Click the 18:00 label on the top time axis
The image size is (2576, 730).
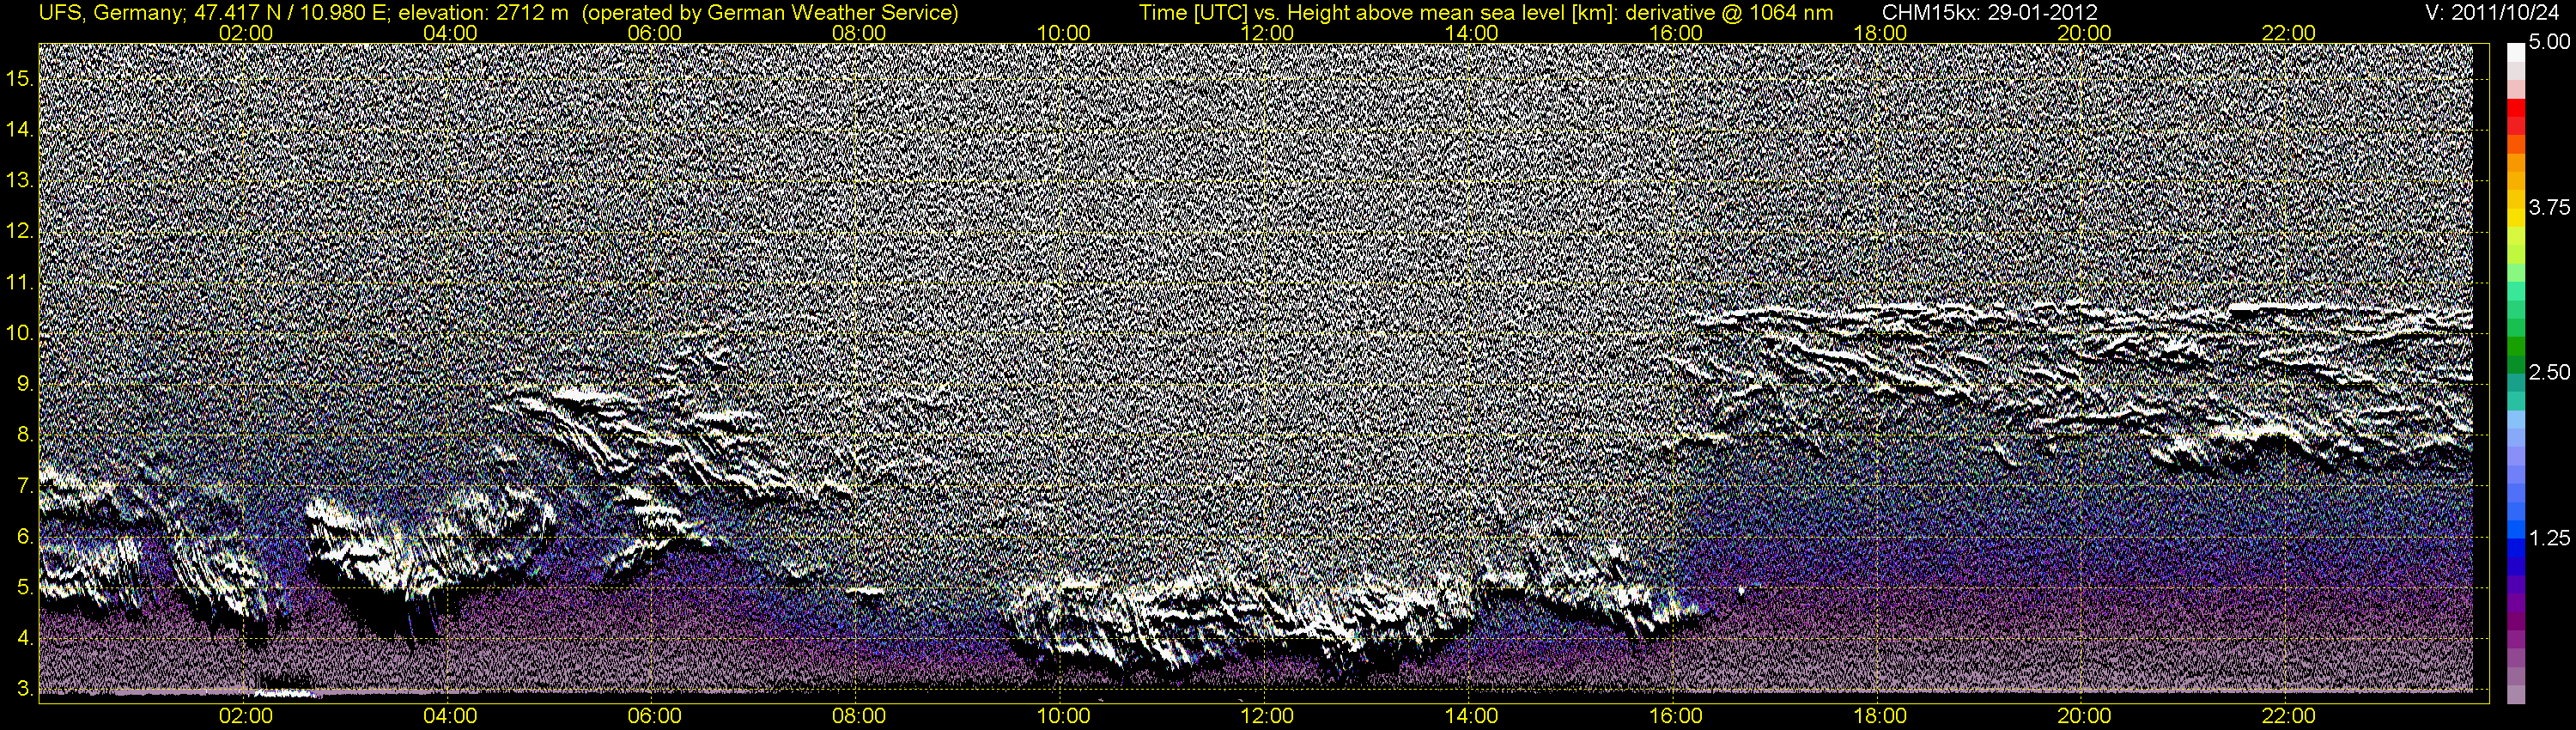pos(1880,33)
